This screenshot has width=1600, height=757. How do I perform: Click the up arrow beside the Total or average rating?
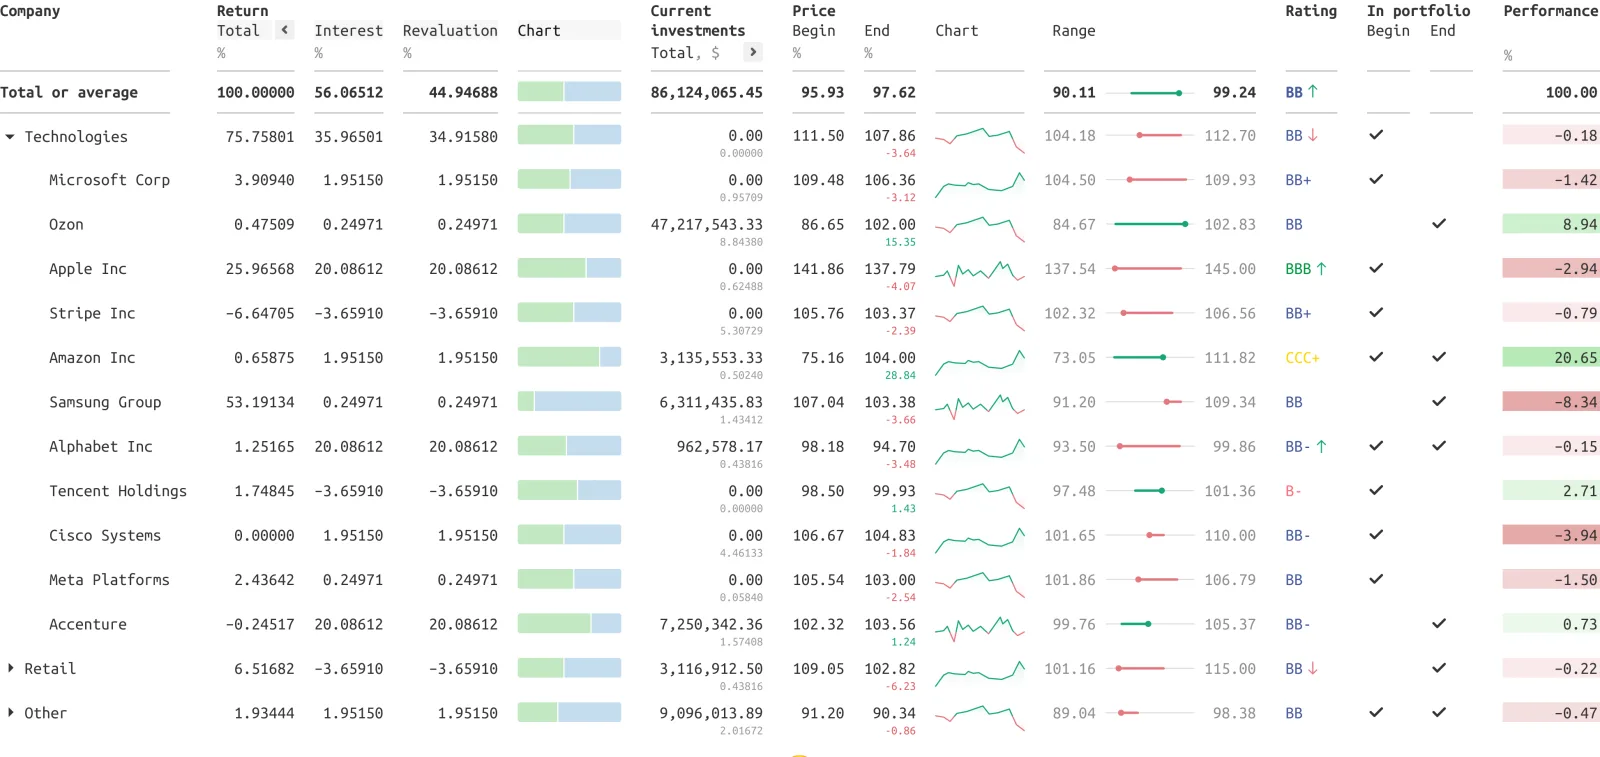click(1313, 92)
